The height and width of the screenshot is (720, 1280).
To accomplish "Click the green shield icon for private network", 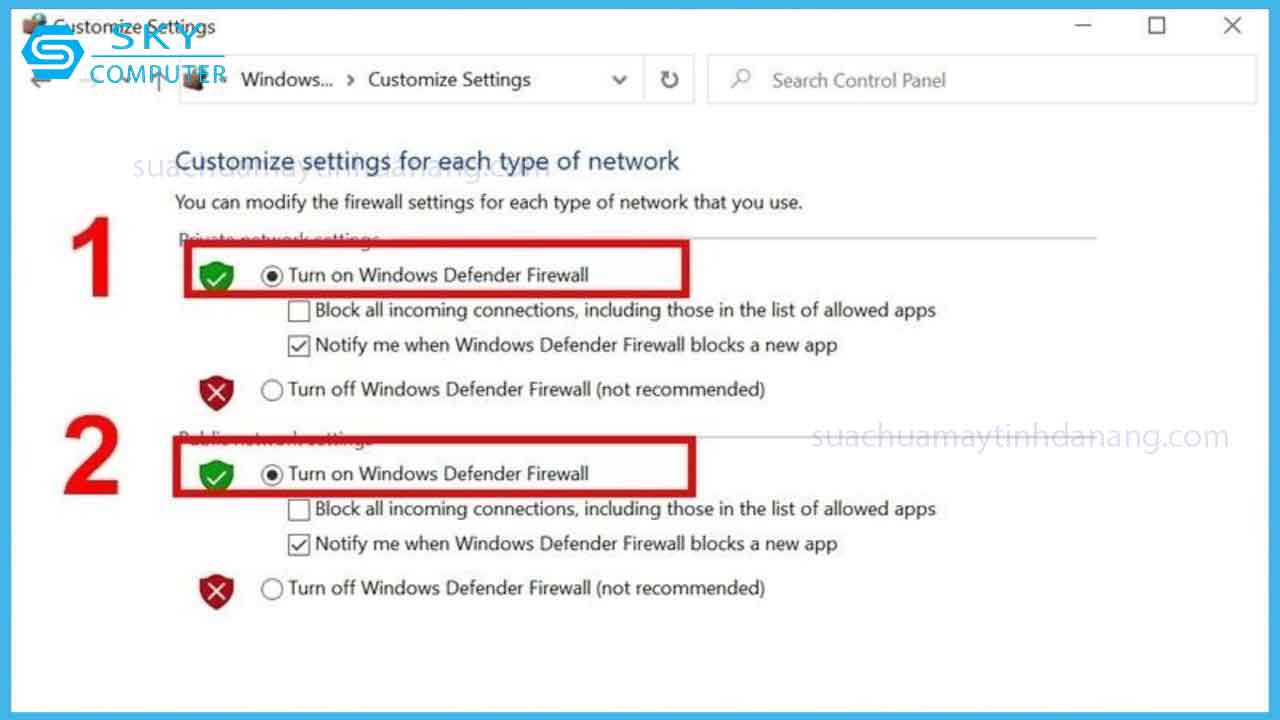I will pos(216,275).
